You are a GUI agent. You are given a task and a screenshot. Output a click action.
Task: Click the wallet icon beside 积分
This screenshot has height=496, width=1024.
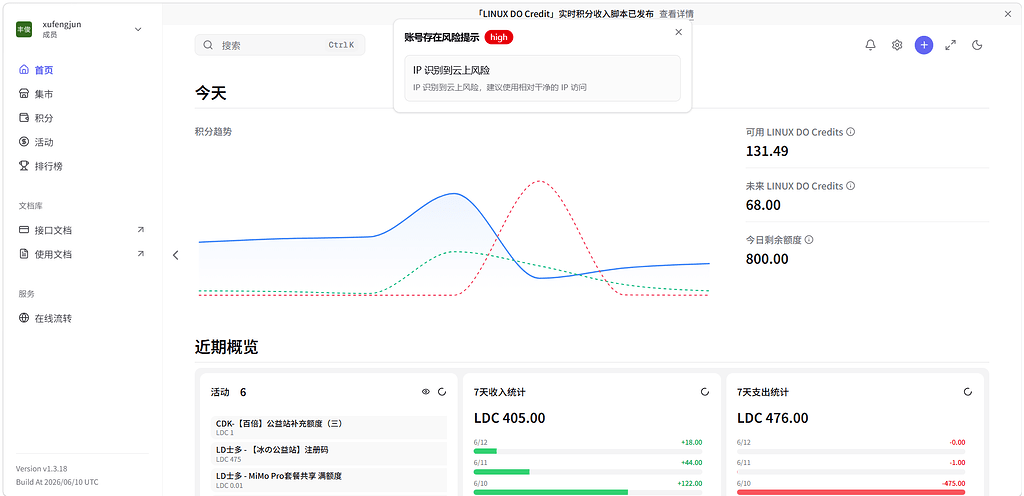coord(24,118)
